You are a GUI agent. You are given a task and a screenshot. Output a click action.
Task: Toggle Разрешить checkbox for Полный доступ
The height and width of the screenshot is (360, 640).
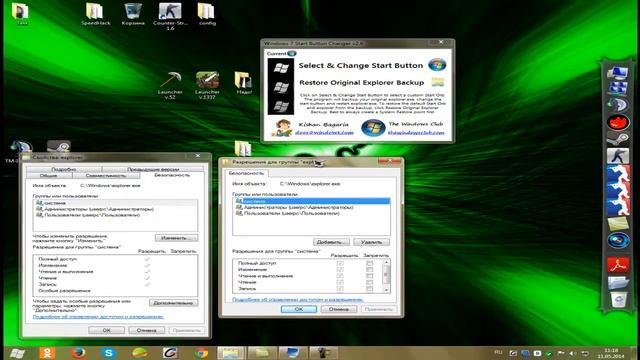340,264
